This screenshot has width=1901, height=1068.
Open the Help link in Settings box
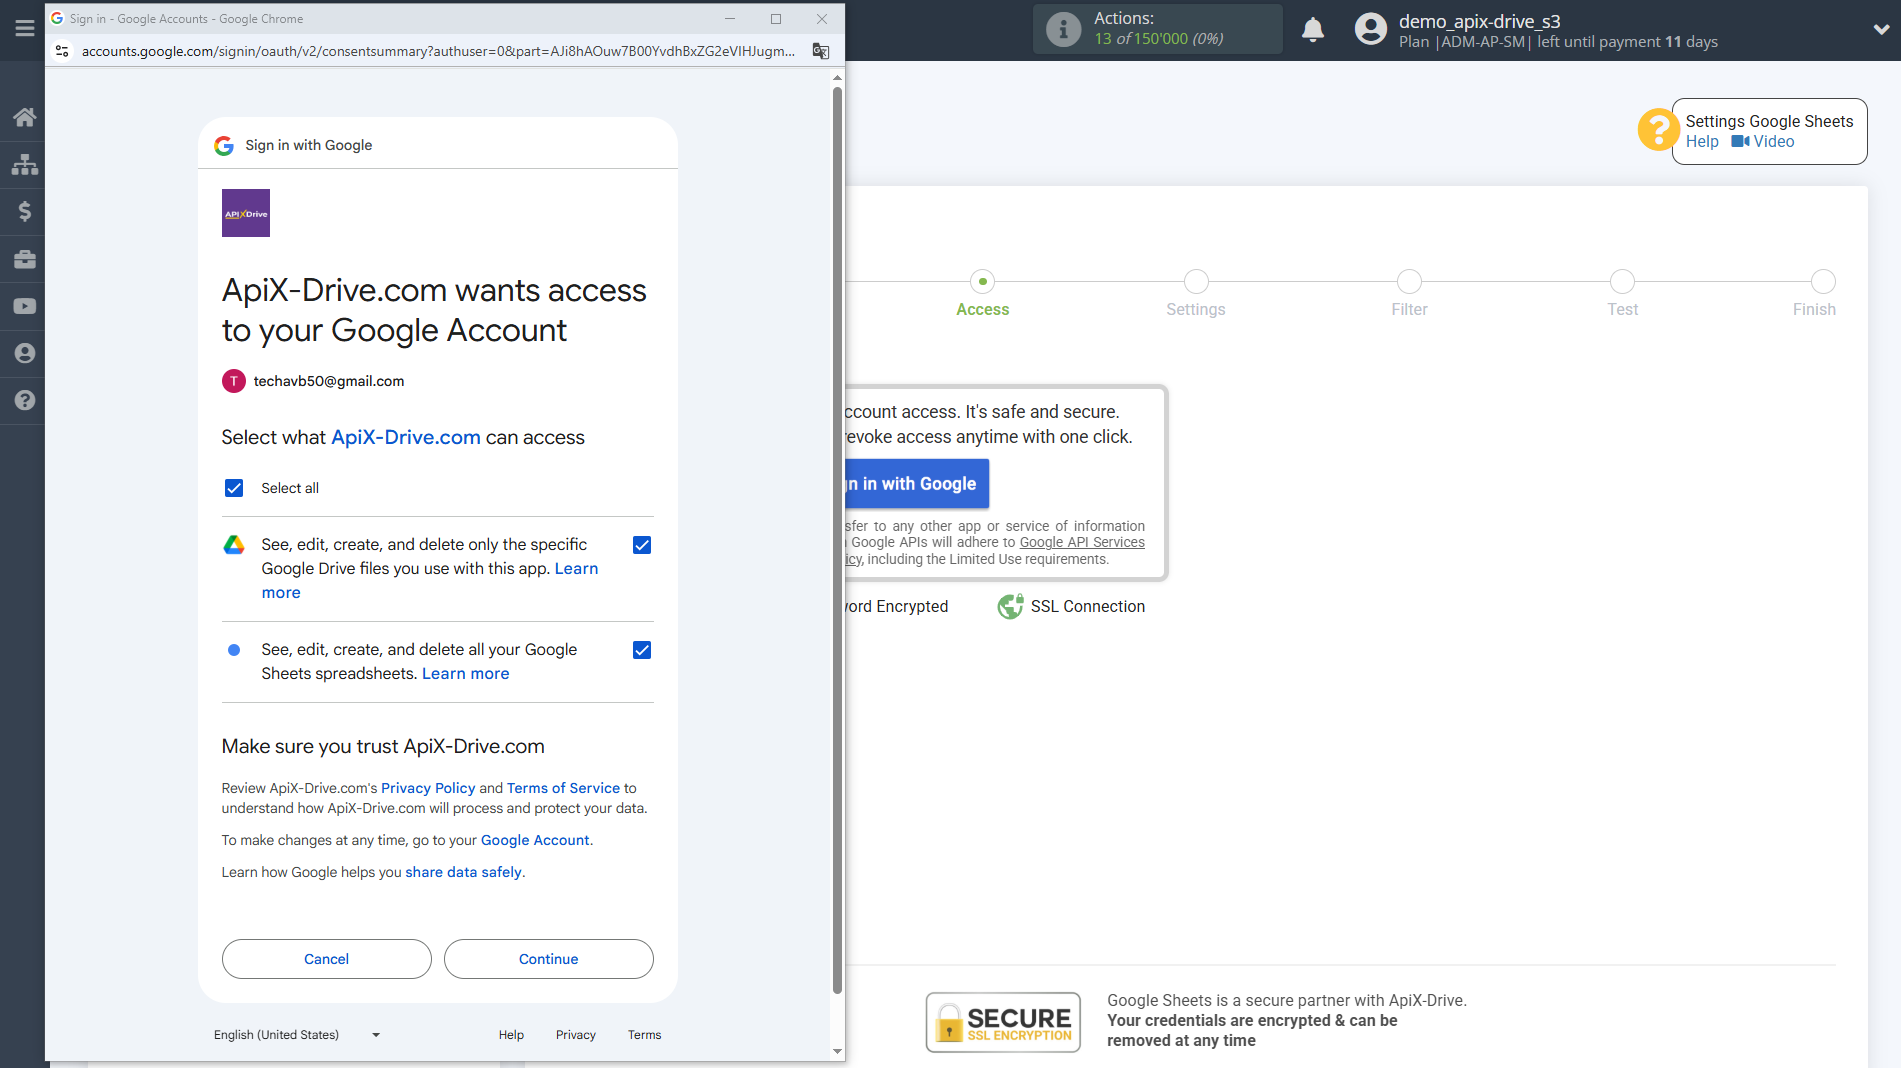pos(1702,141)
